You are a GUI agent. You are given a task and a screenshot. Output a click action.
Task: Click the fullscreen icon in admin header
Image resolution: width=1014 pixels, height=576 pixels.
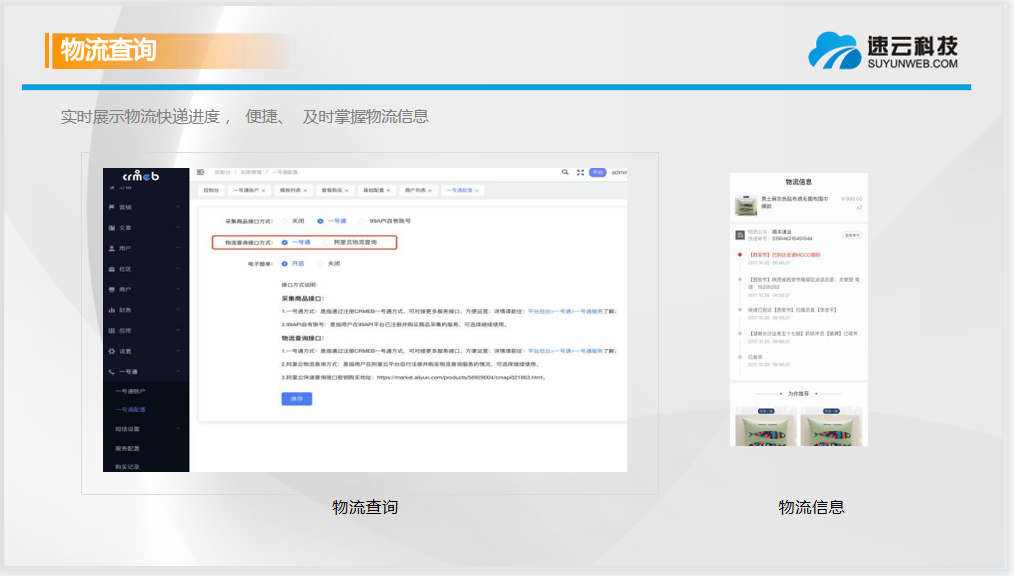580,172
